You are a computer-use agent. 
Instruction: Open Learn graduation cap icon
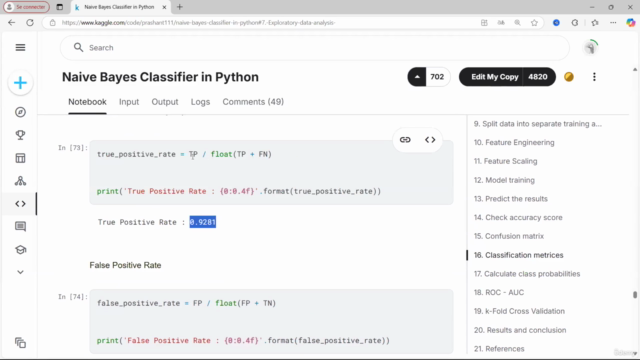20,249
